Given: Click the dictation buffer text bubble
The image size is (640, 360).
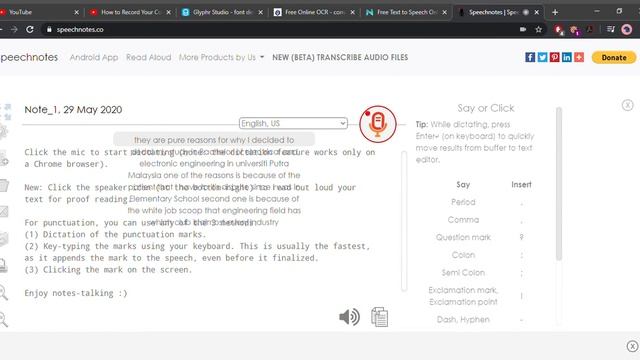Looking at the screenshot, I should pos(214,140).
